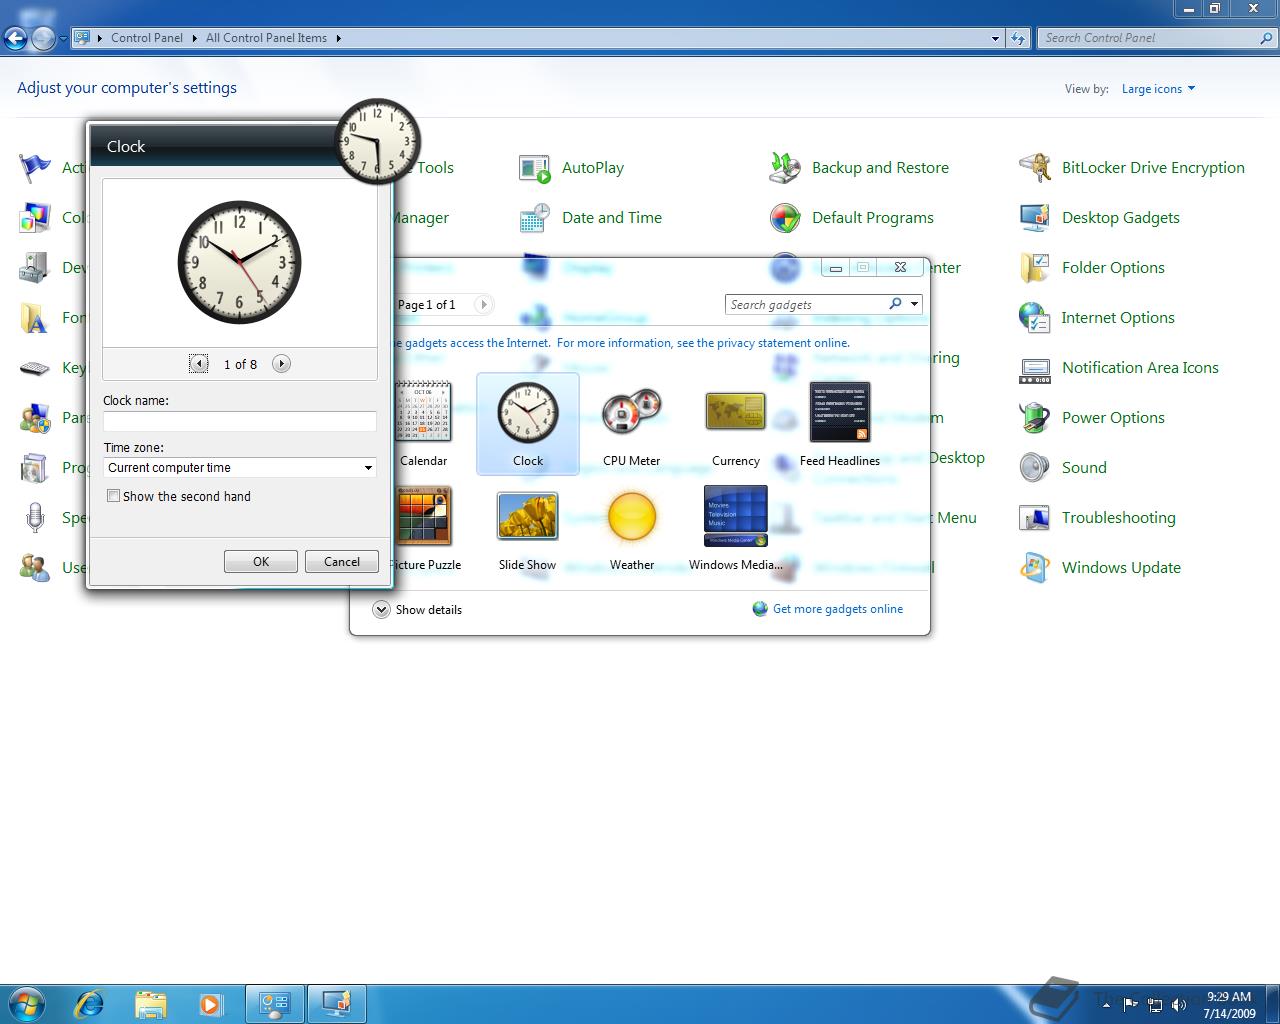This screenshot has height=1024, width=1280.
Task: Refresh the Control Panel address bar
Action: (1018, 38)
